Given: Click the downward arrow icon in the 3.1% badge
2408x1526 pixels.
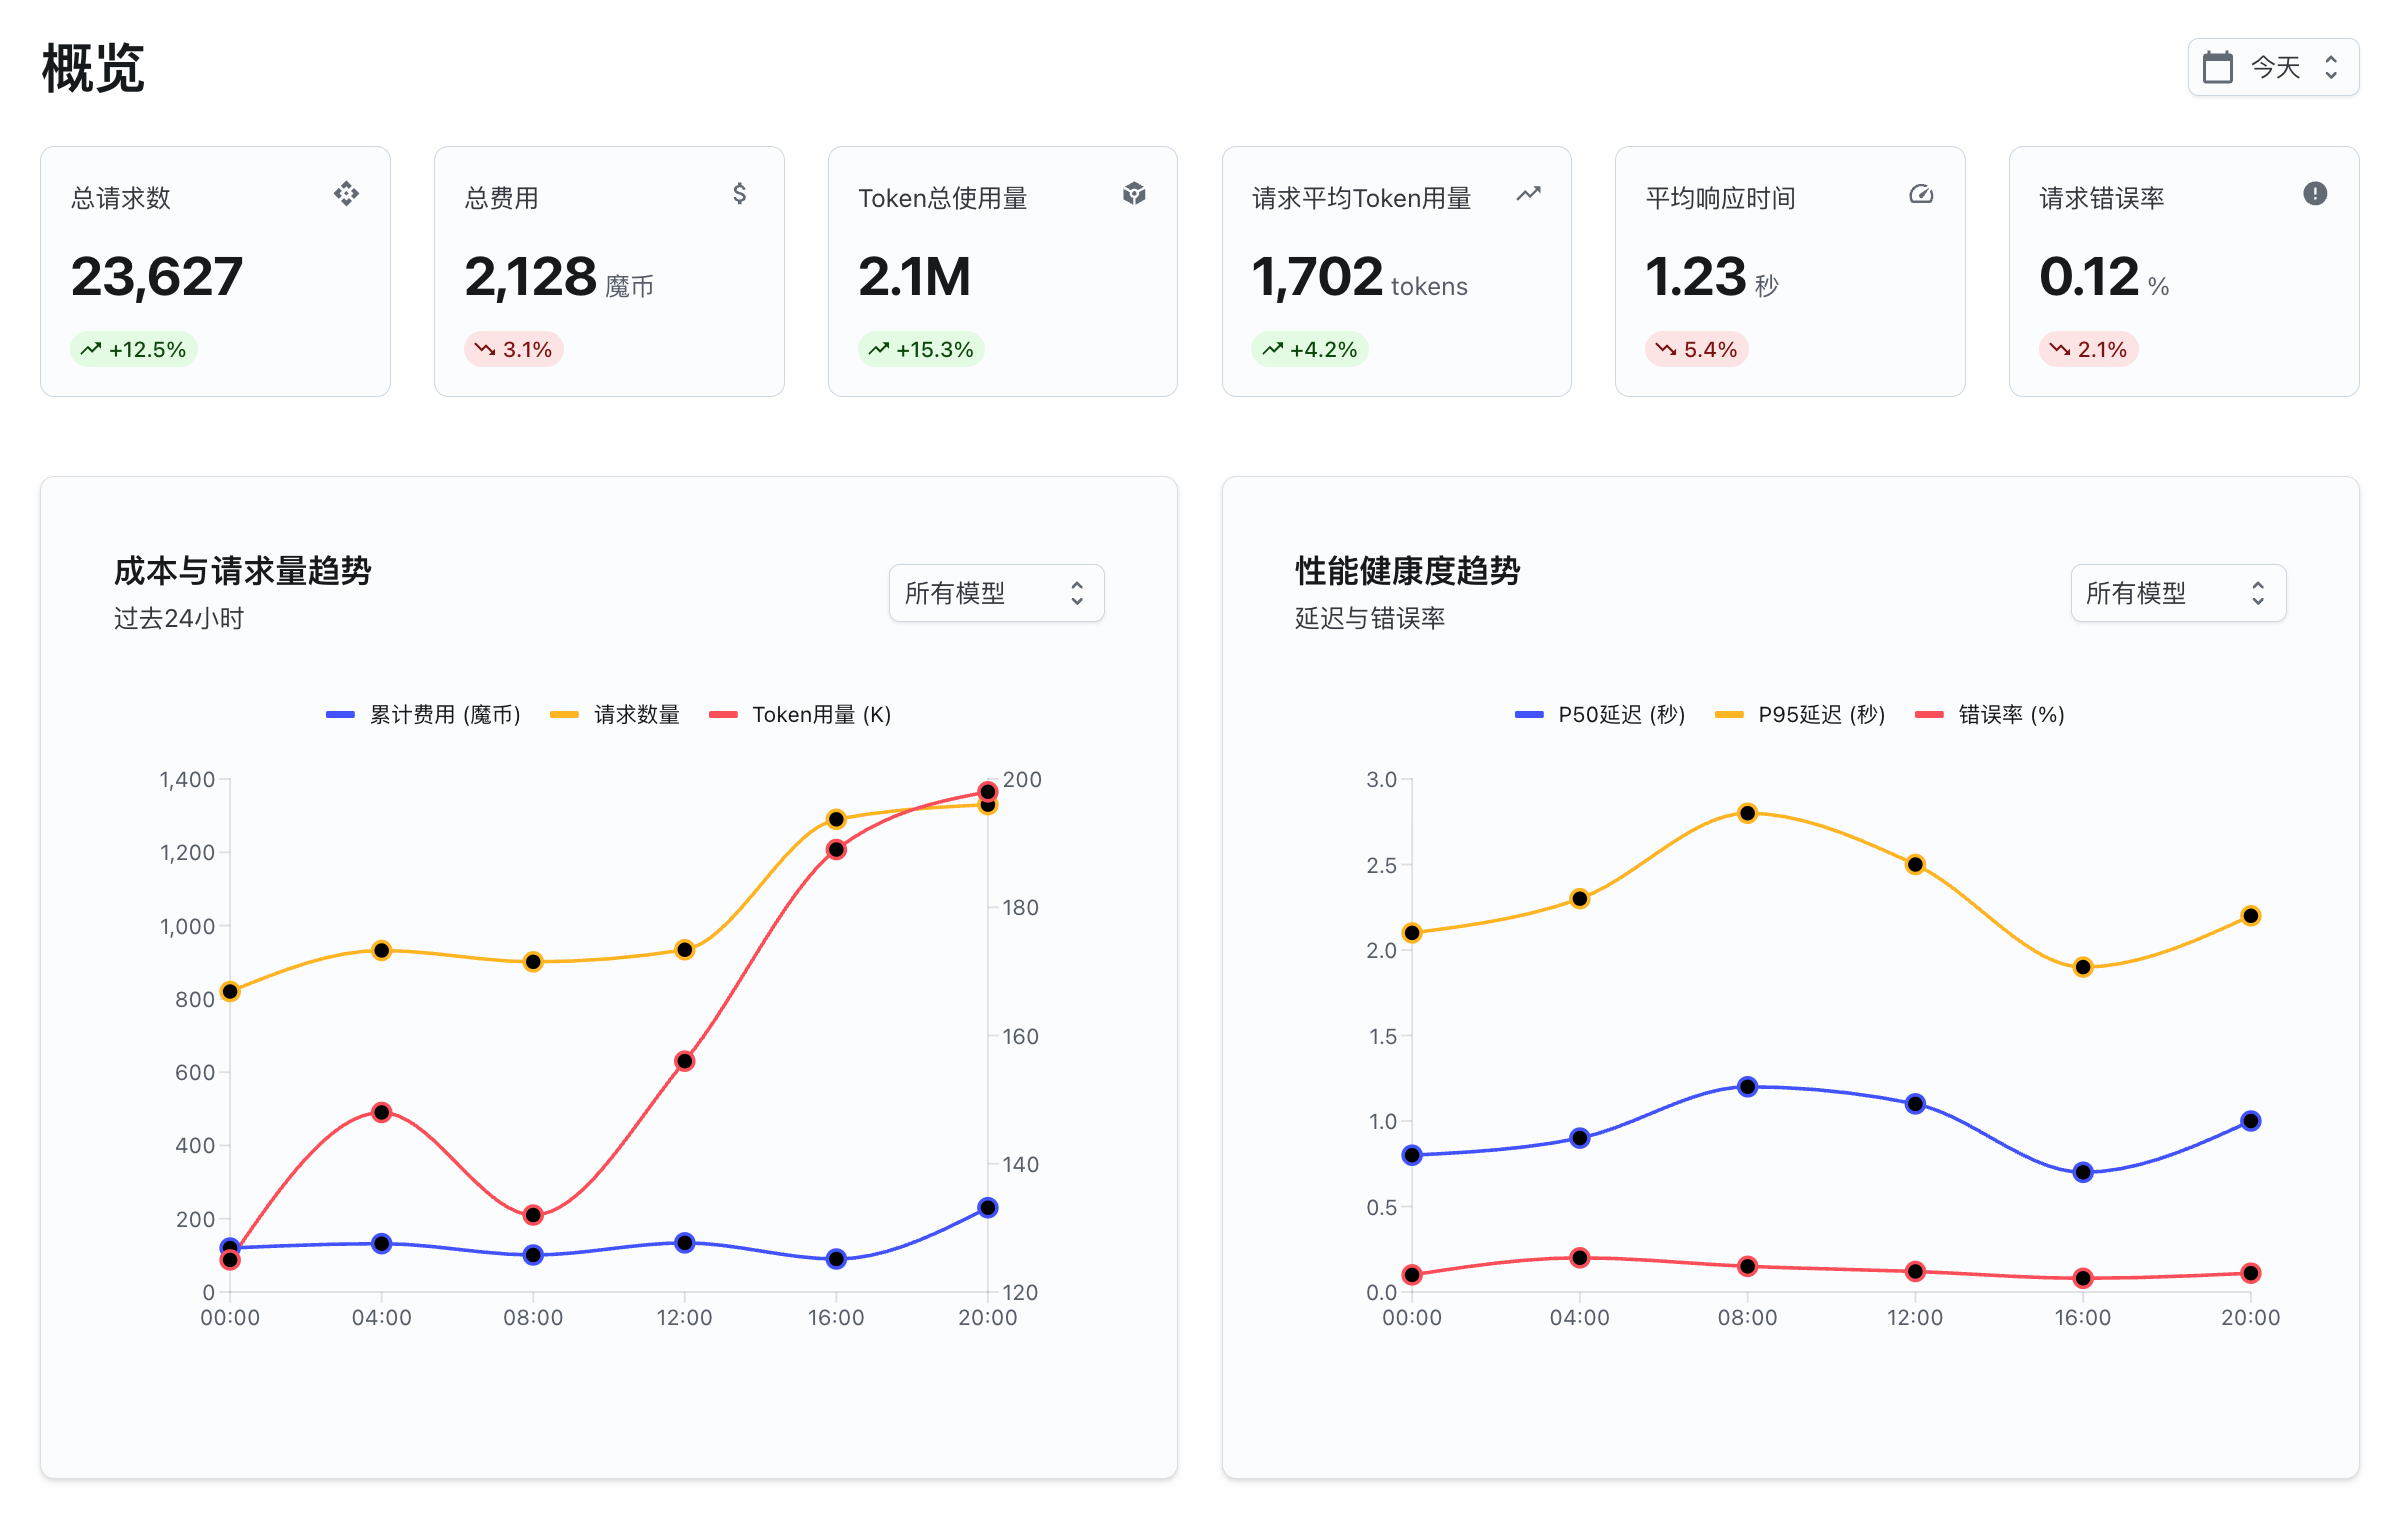Looking at the screenshot, I should pos(485,349).
